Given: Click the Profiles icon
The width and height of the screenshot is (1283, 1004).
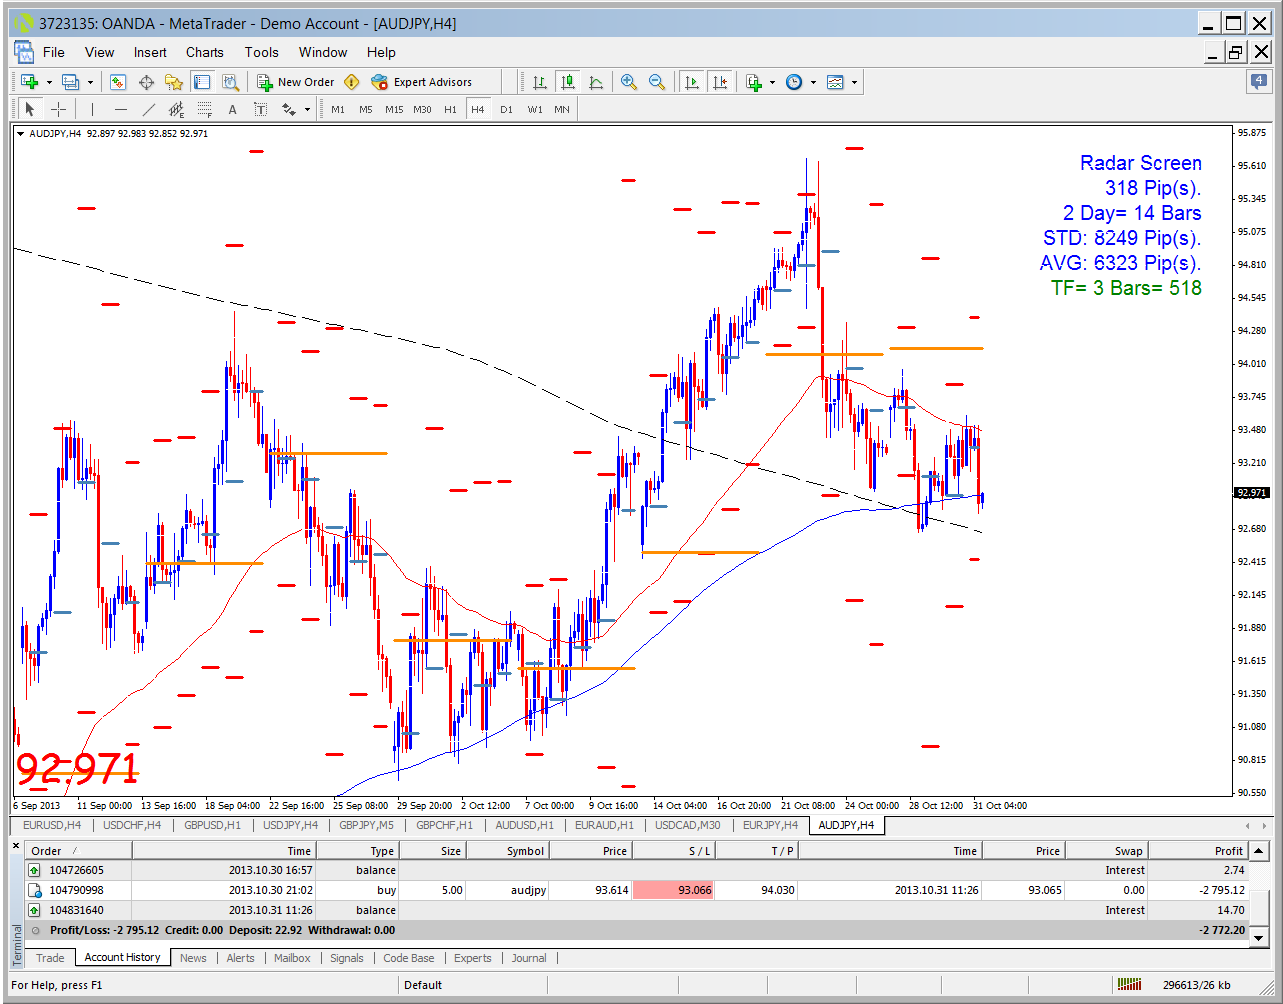Looking at the screenshot, I should tap(70, 82).
